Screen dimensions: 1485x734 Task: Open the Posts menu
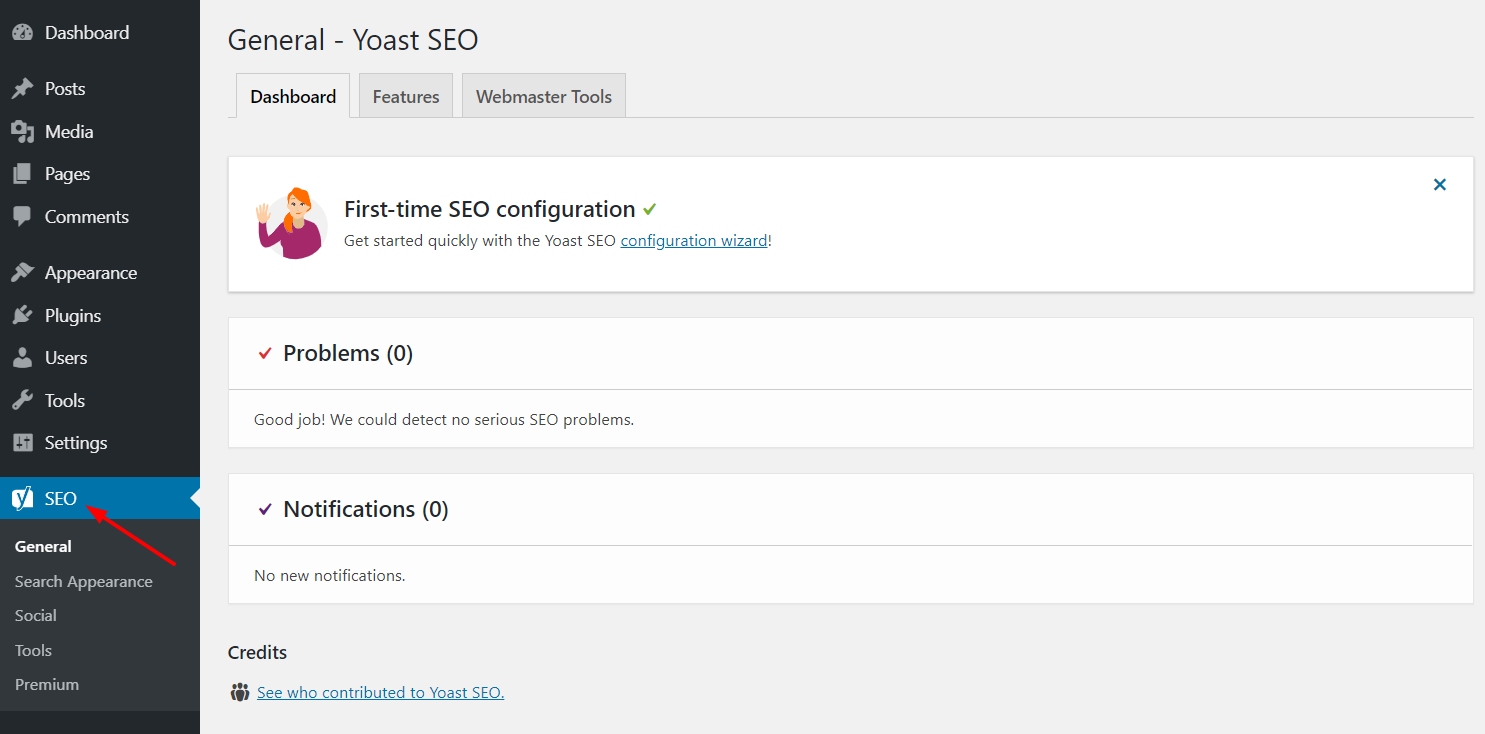click(100, 89)
